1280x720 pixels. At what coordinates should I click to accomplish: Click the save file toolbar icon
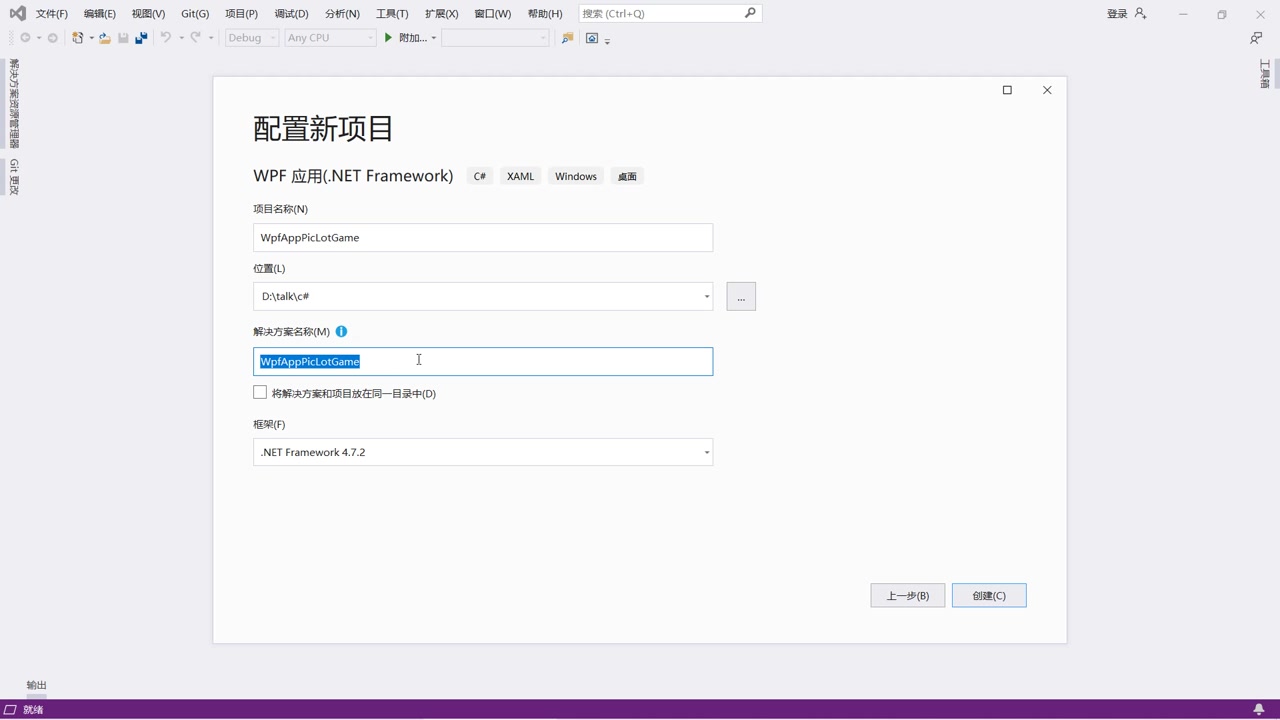click(x=123, y=38)
